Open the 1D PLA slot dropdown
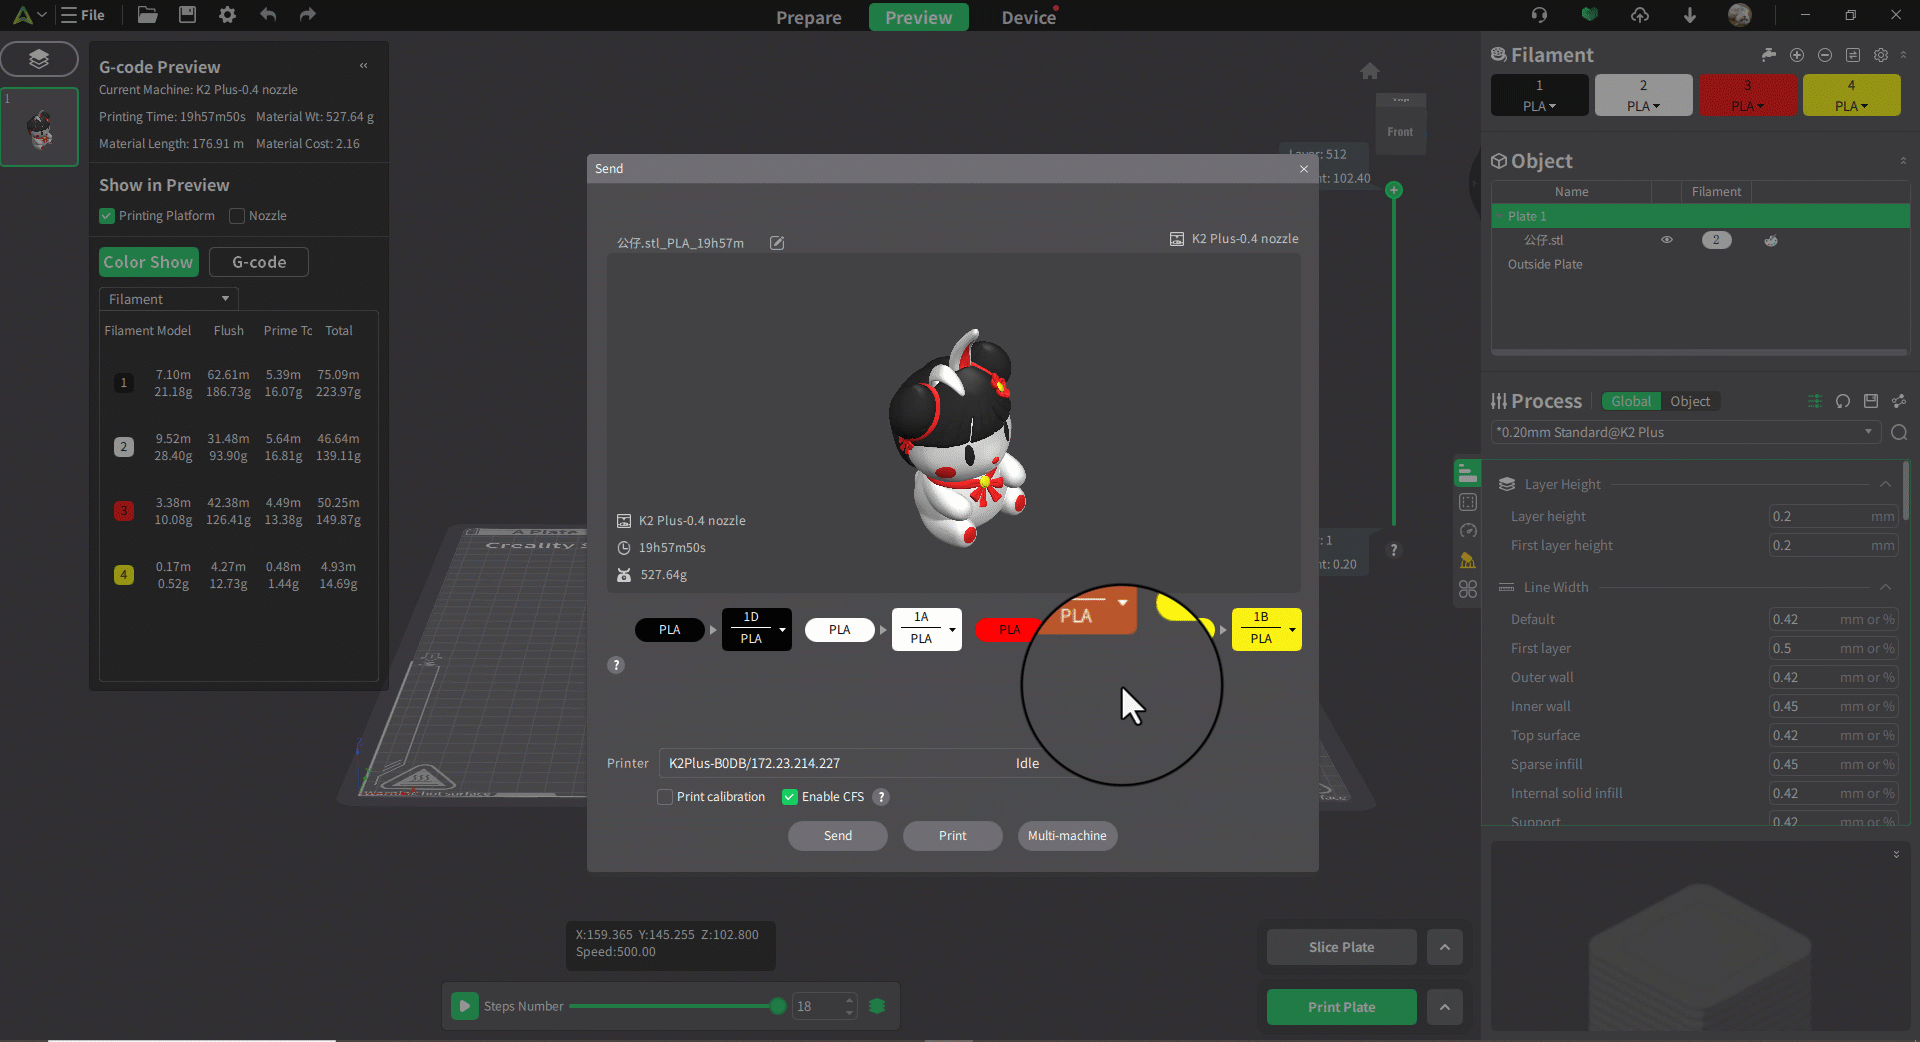This screenshot has width=1920, height=1042. pos(781,629)
